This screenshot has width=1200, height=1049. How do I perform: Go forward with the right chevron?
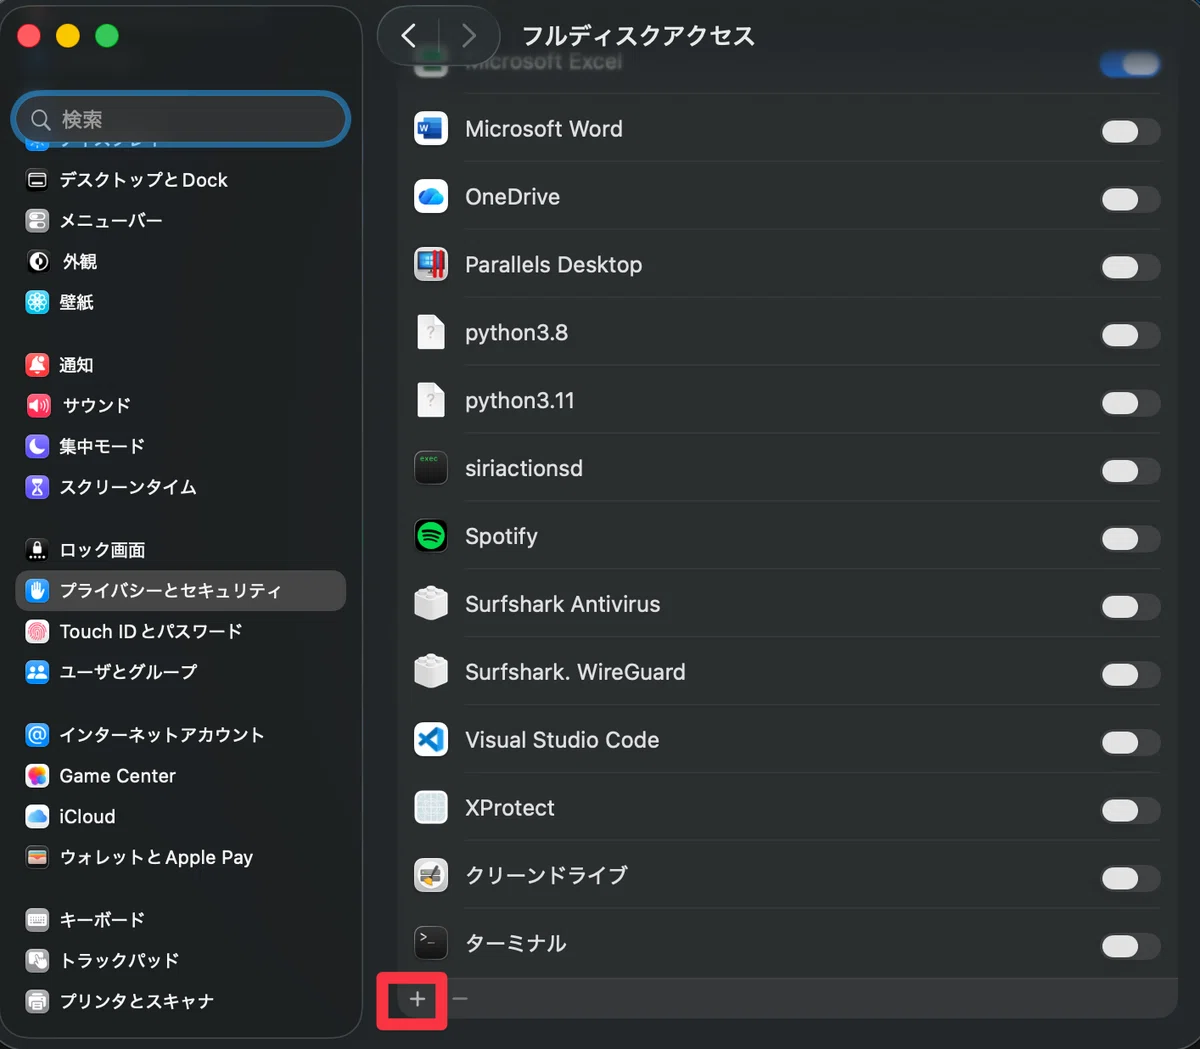[x=468, y=36]
